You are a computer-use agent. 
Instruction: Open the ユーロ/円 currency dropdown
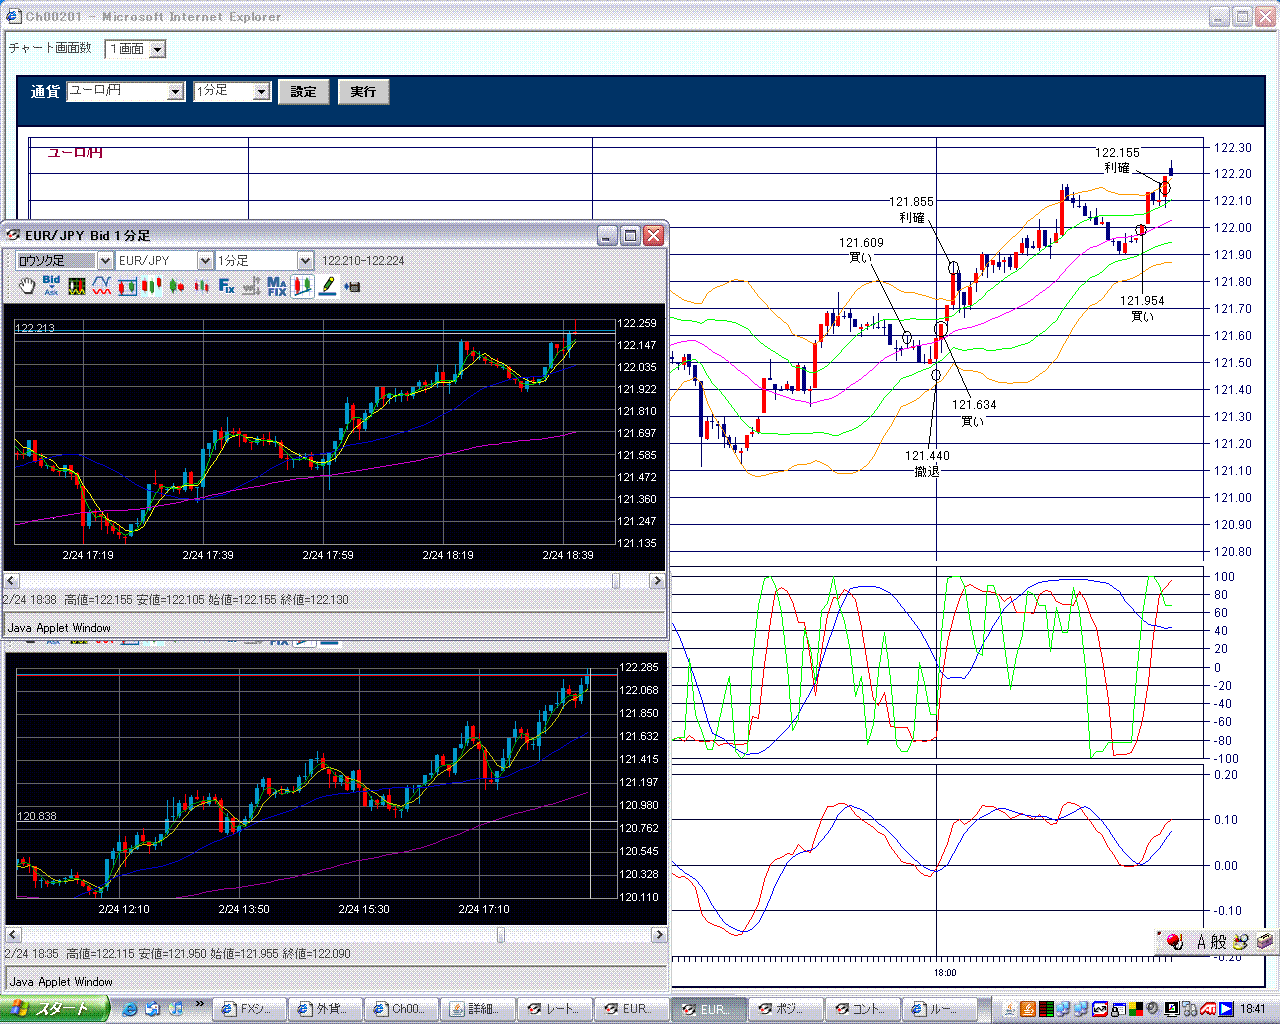(x=126, y=91)
